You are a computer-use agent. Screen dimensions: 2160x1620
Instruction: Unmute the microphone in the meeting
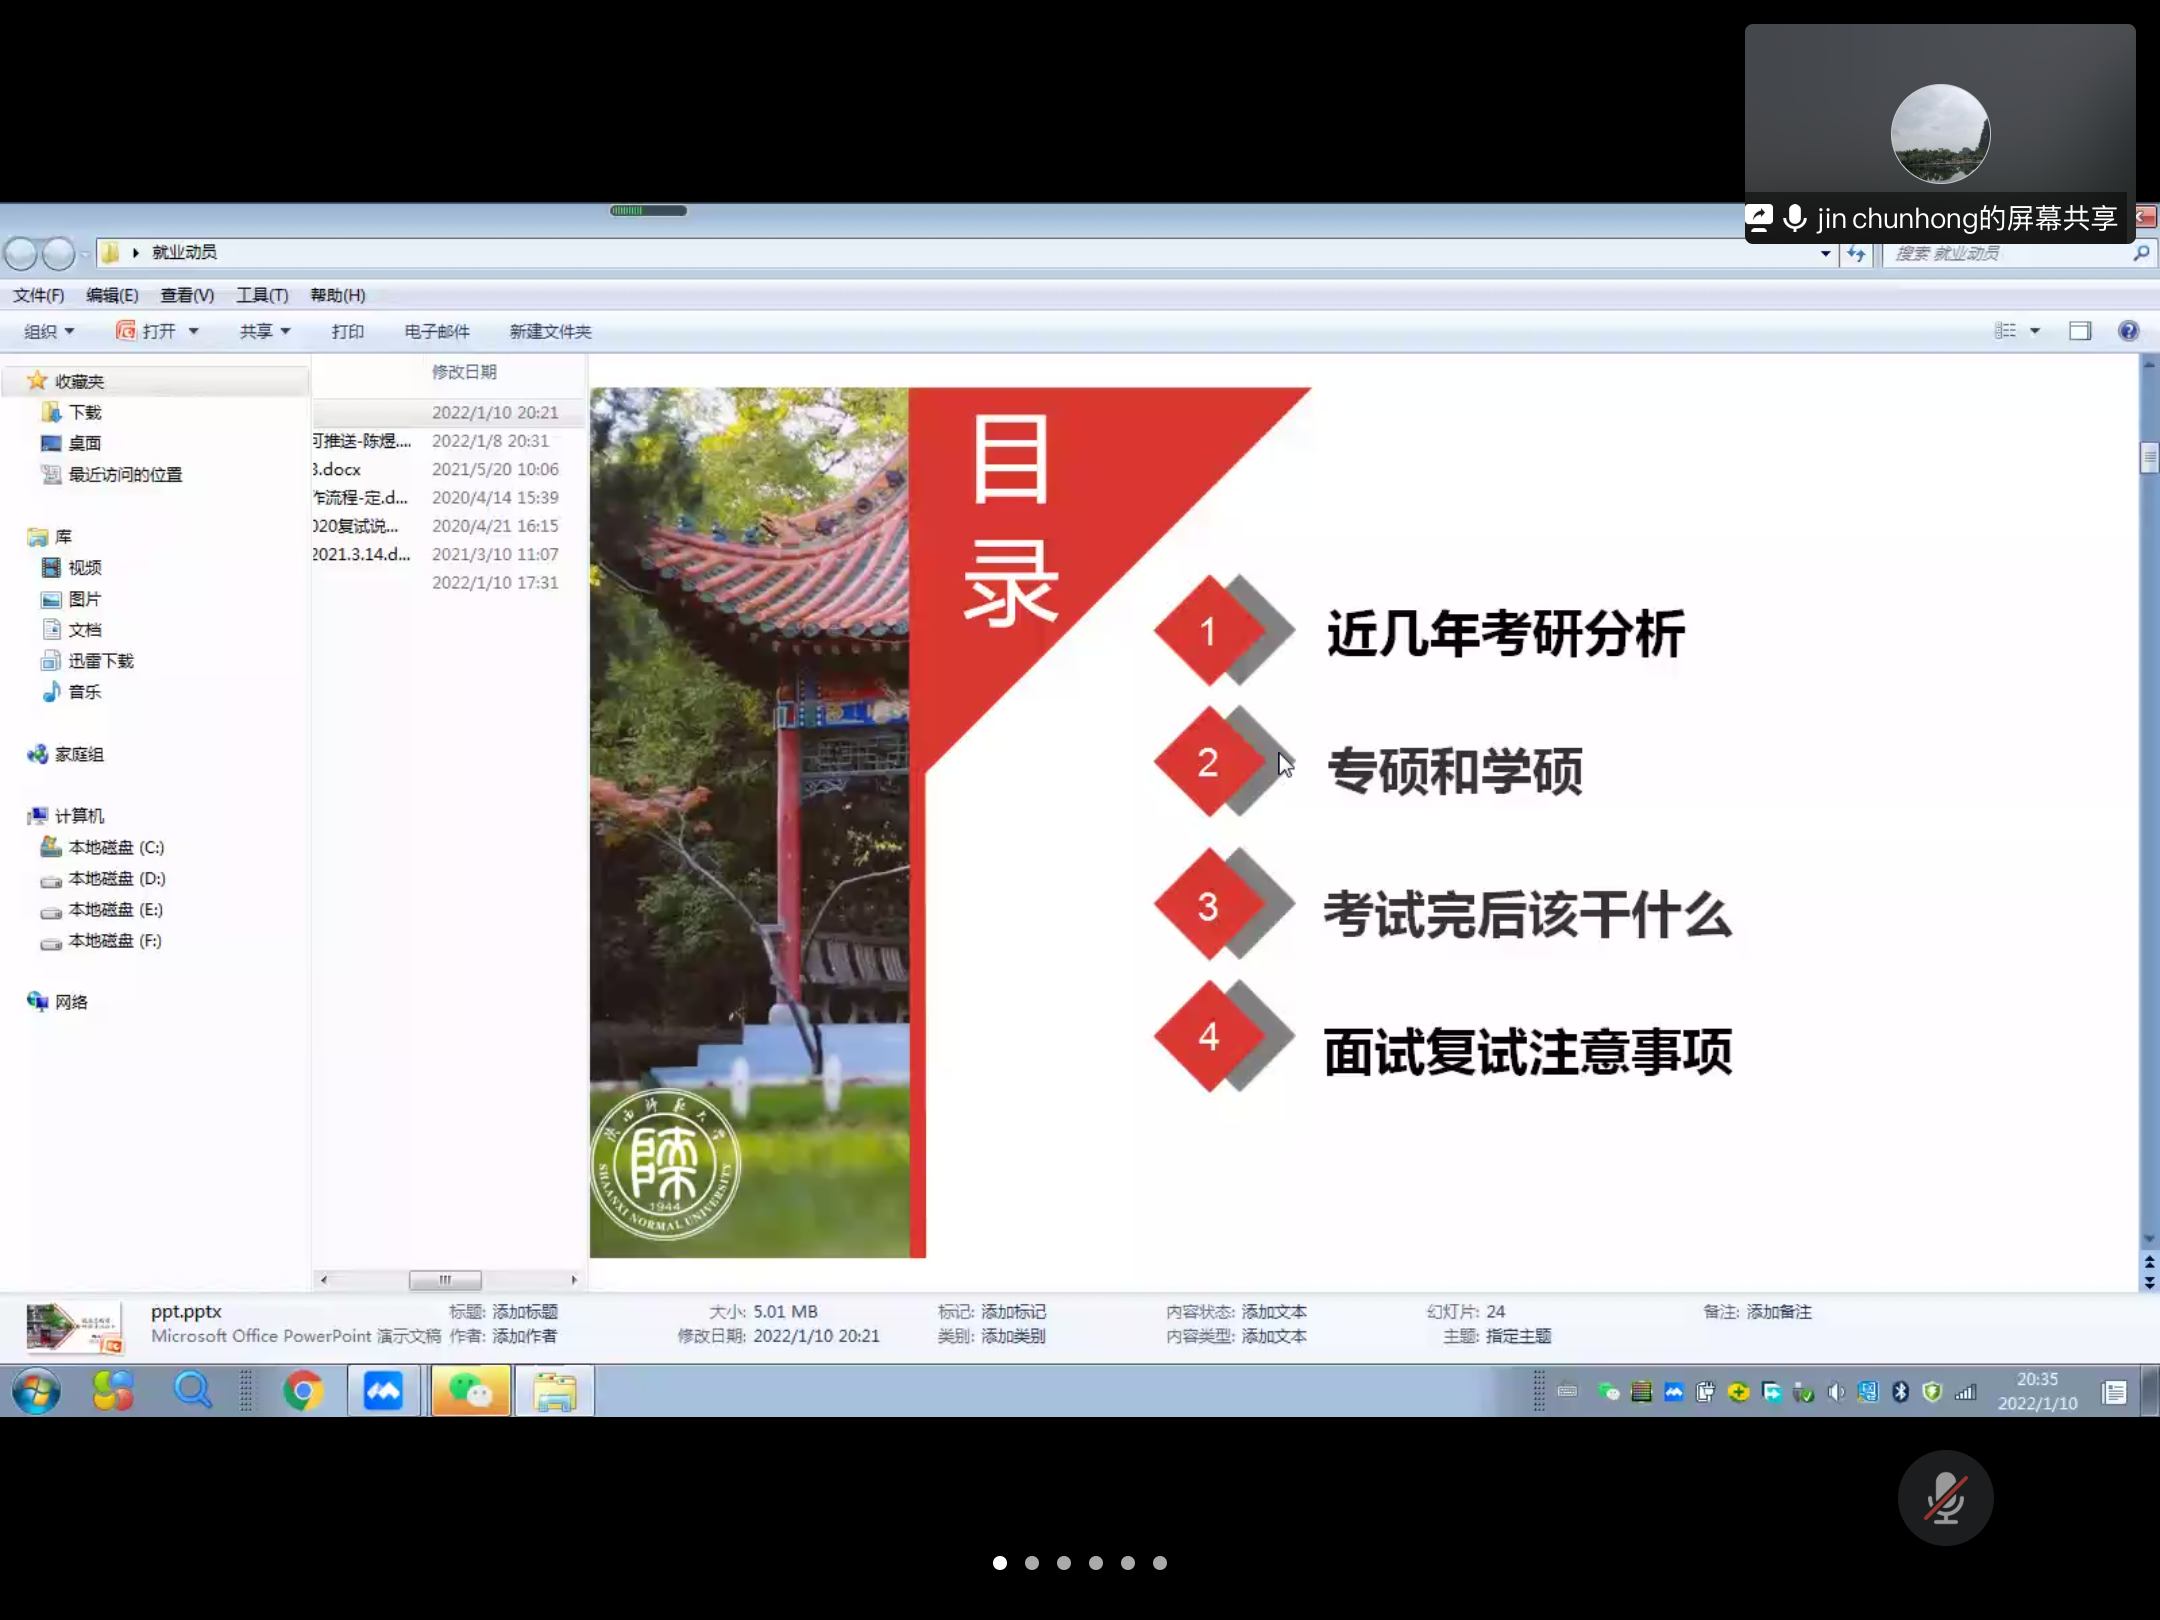pyautogui.click(x=1945, y=1498)
